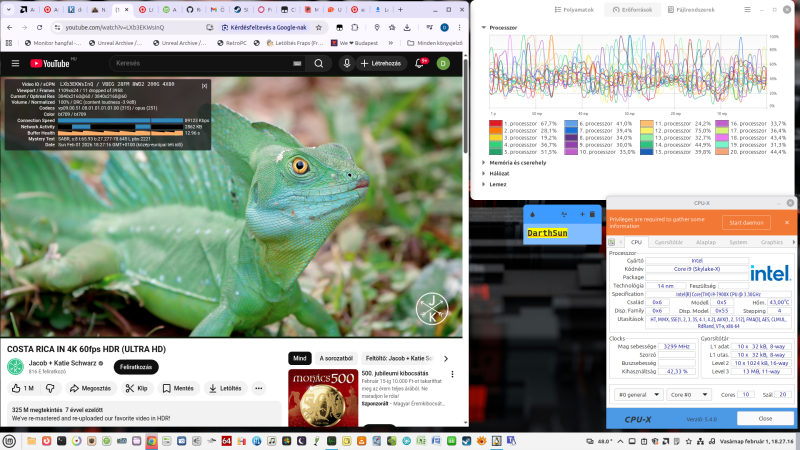The height and width of the screenshot is (450, 800).
Task: Open the Files folder icon in taskbar
Action: (31, 441)
